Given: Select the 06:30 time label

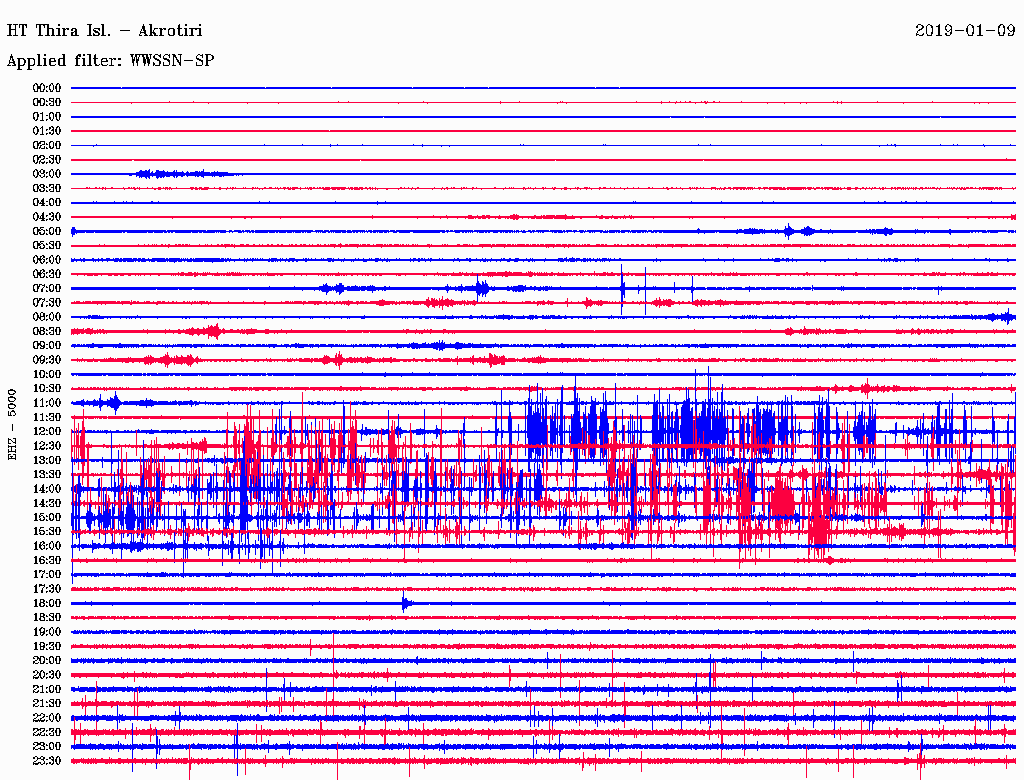Looking at the screenshot, I should 46,274.
